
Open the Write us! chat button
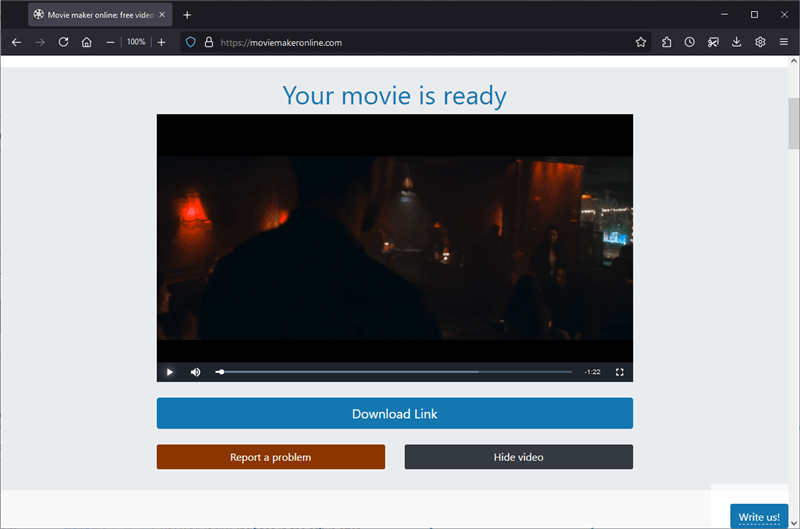[x=759, y=516]
